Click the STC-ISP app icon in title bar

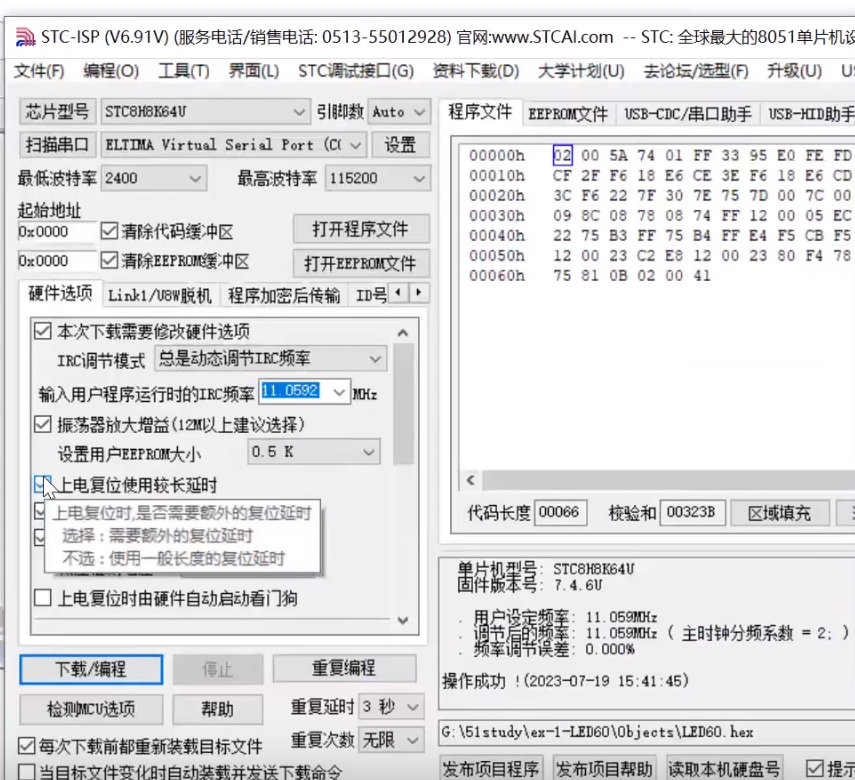coord(25,37)
